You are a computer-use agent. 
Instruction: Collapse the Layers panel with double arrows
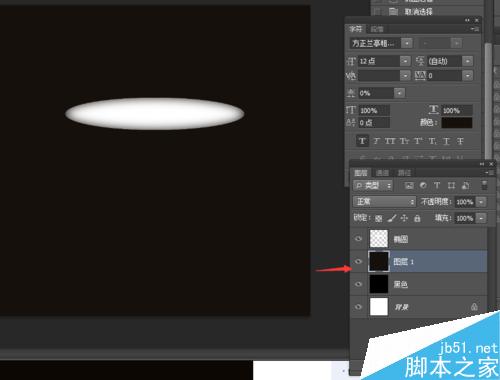coord(482,164)
